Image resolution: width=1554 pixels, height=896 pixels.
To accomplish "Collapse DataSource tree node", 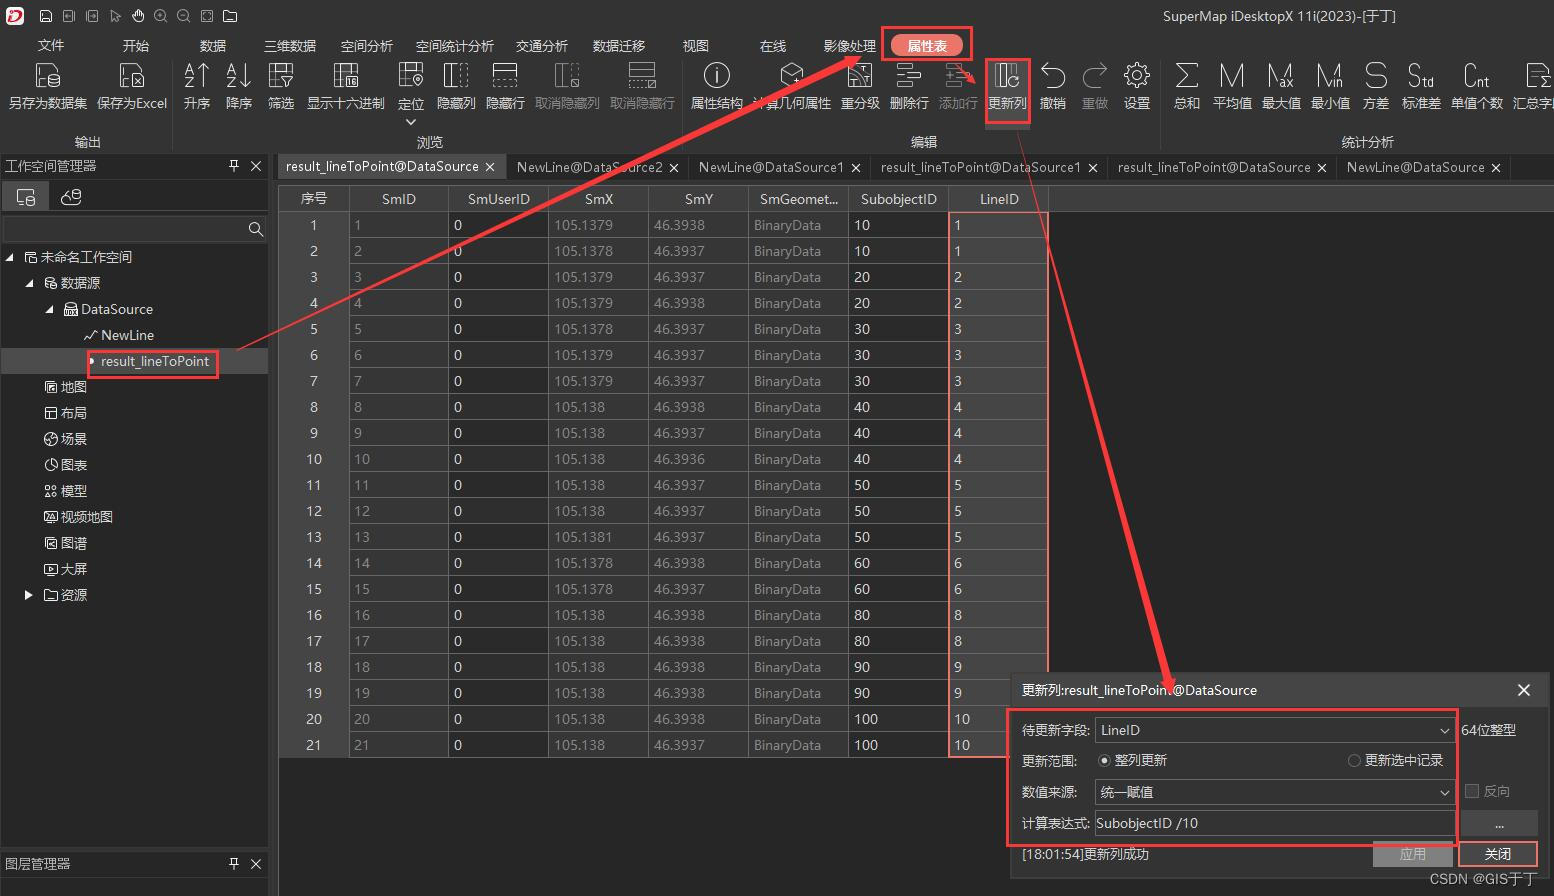I will [x=49, y=309].
